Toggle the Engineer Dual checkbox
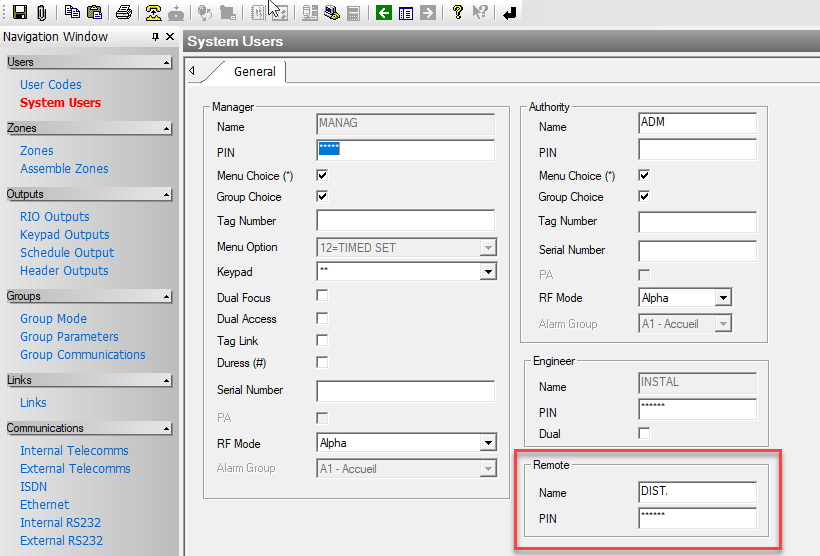 click(644, 432)
